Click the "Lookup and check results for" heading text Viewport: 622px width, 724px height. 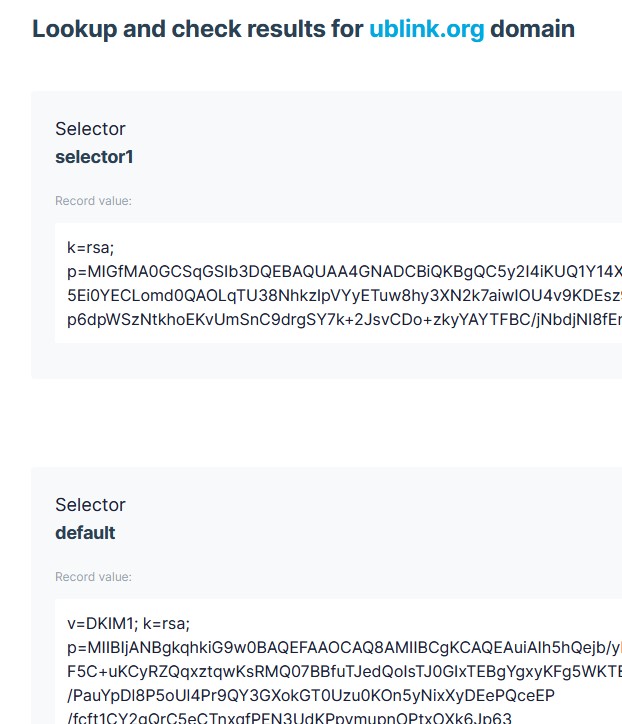click(198, 29)
